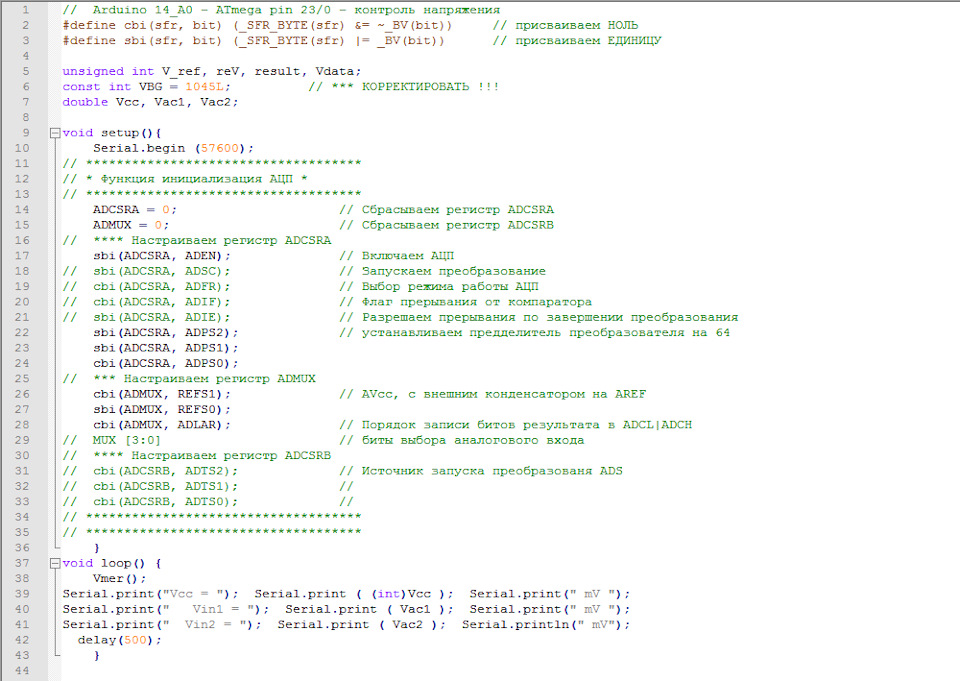Click comment 'Сбрасываем регистр ADCSRB'

(x=446, y=225)
